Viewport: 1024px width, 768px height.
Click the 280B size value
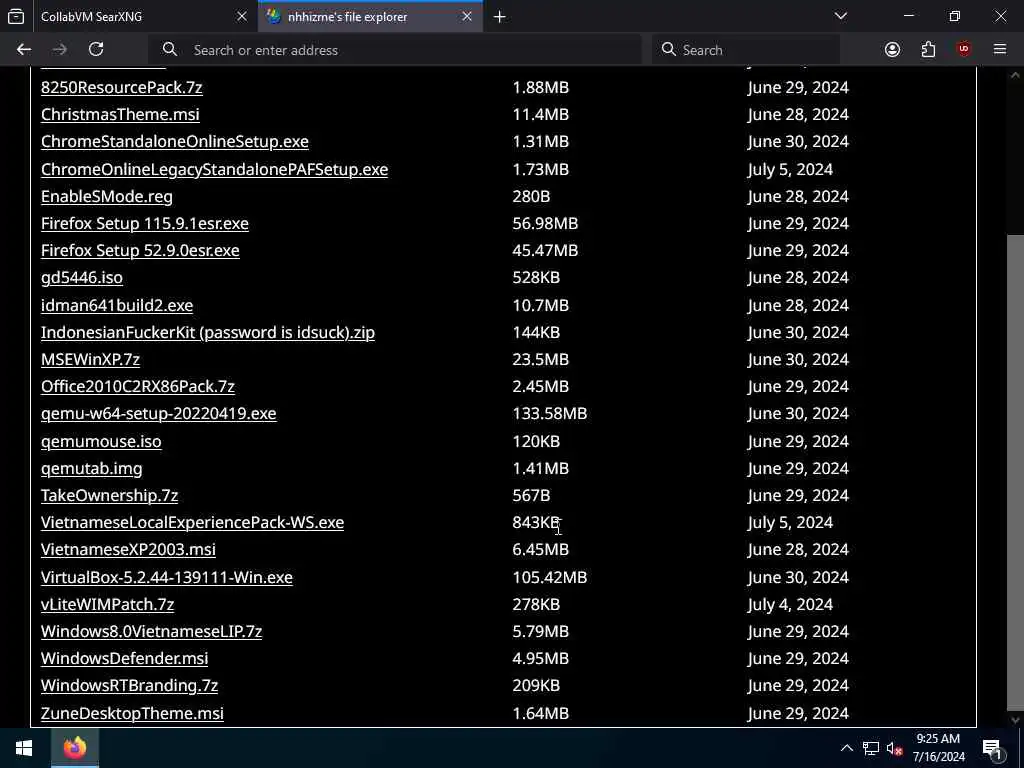531,197
